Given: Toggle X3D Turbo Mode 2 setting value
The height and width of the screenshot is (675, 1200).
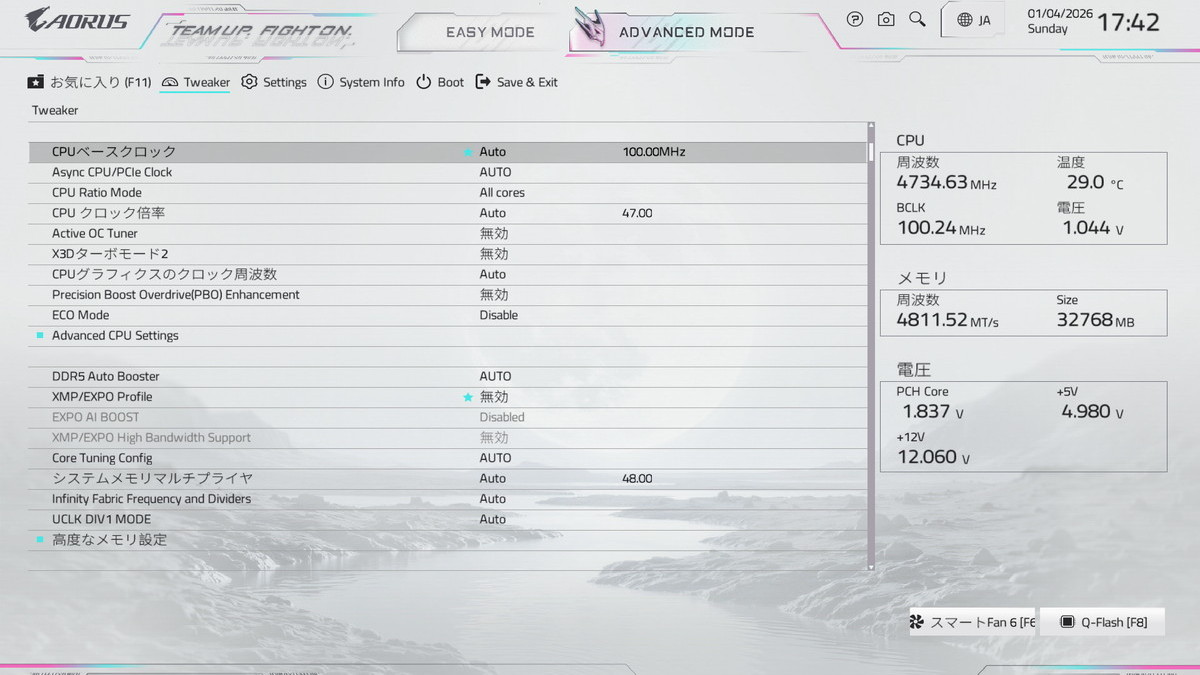Looking at the screenshot, I should [x=494, y=254].
